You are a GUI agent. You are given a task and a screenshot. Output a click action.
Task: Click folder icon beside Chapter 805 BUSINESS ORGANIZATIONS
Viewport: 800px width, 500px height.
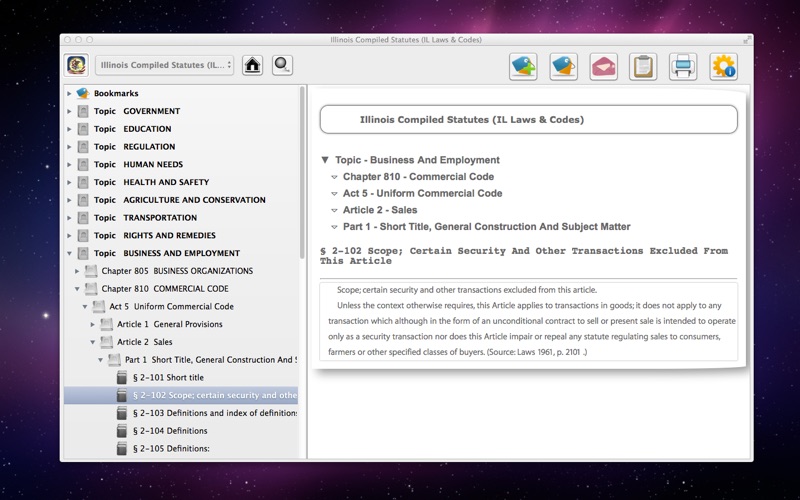pyautogui.click(x=91, y=271)
